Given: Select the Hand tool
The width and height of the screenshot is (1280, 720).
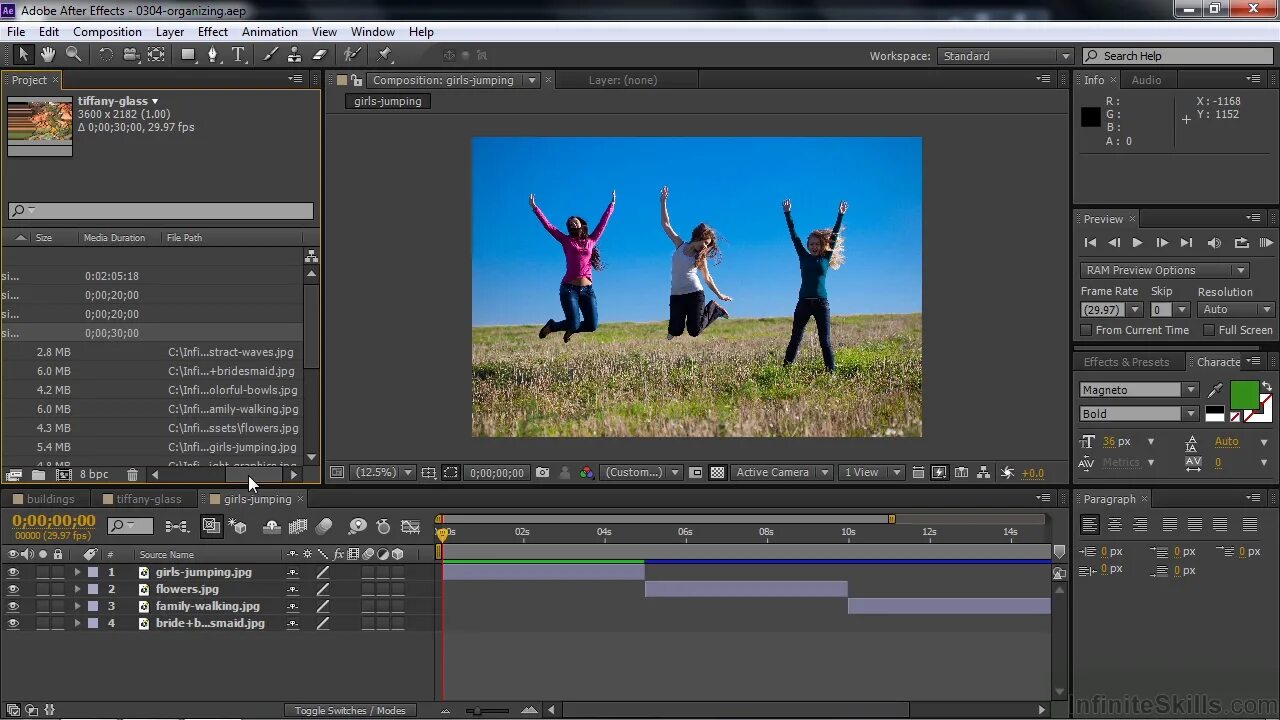Looking at the screenshot, I should point(47,55).
